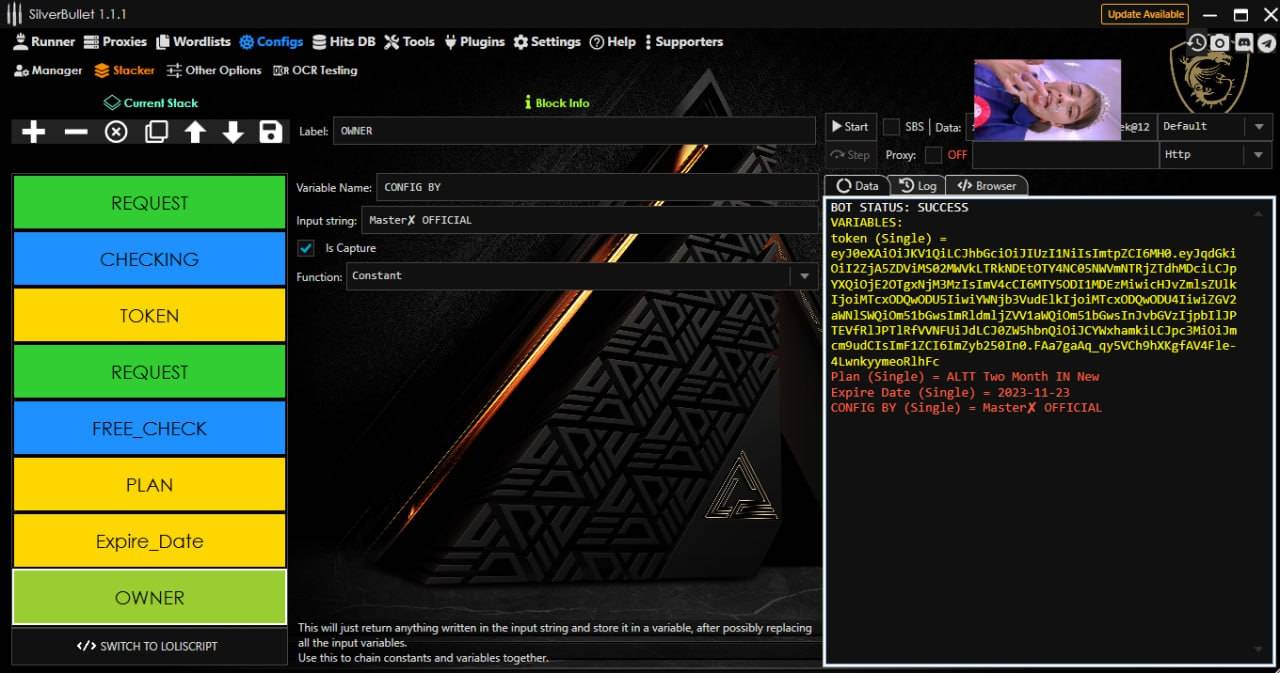Viewport: 1280px width, 673px height.
Task: Click the scroll-up arrow in data output
Action: (x=1259, y=213)
